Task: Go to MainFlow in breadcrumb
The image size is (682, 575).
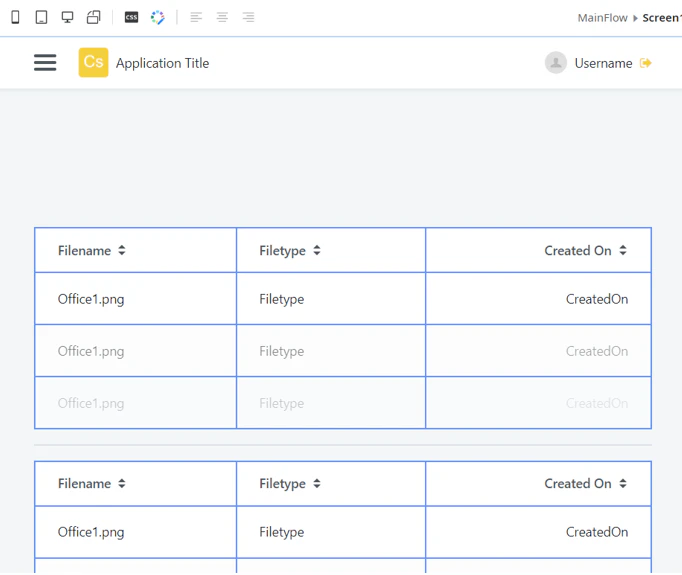Action: 602,18
